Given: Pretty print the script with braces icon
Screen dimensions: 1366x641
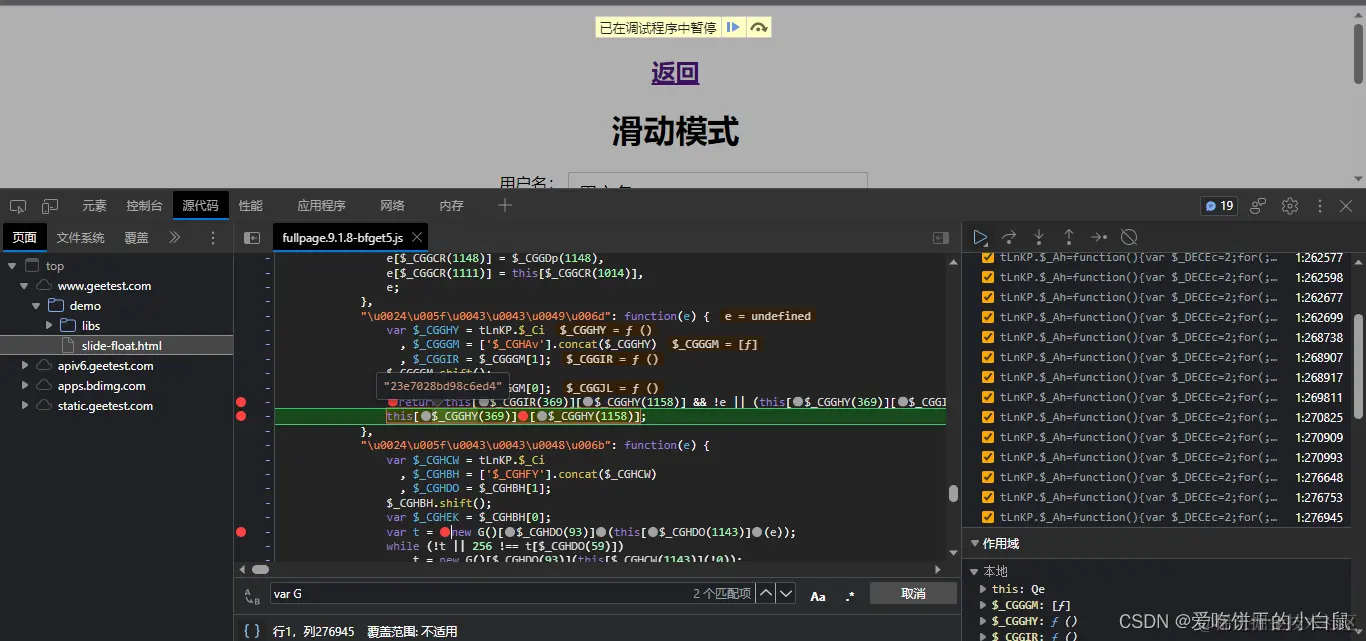Looking at the screenshot, I should (252, 631).
